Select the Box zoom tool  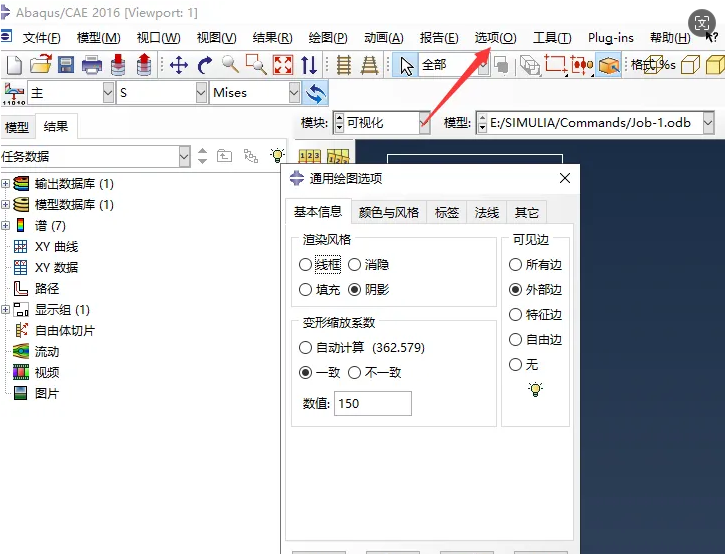click(255, 64)
